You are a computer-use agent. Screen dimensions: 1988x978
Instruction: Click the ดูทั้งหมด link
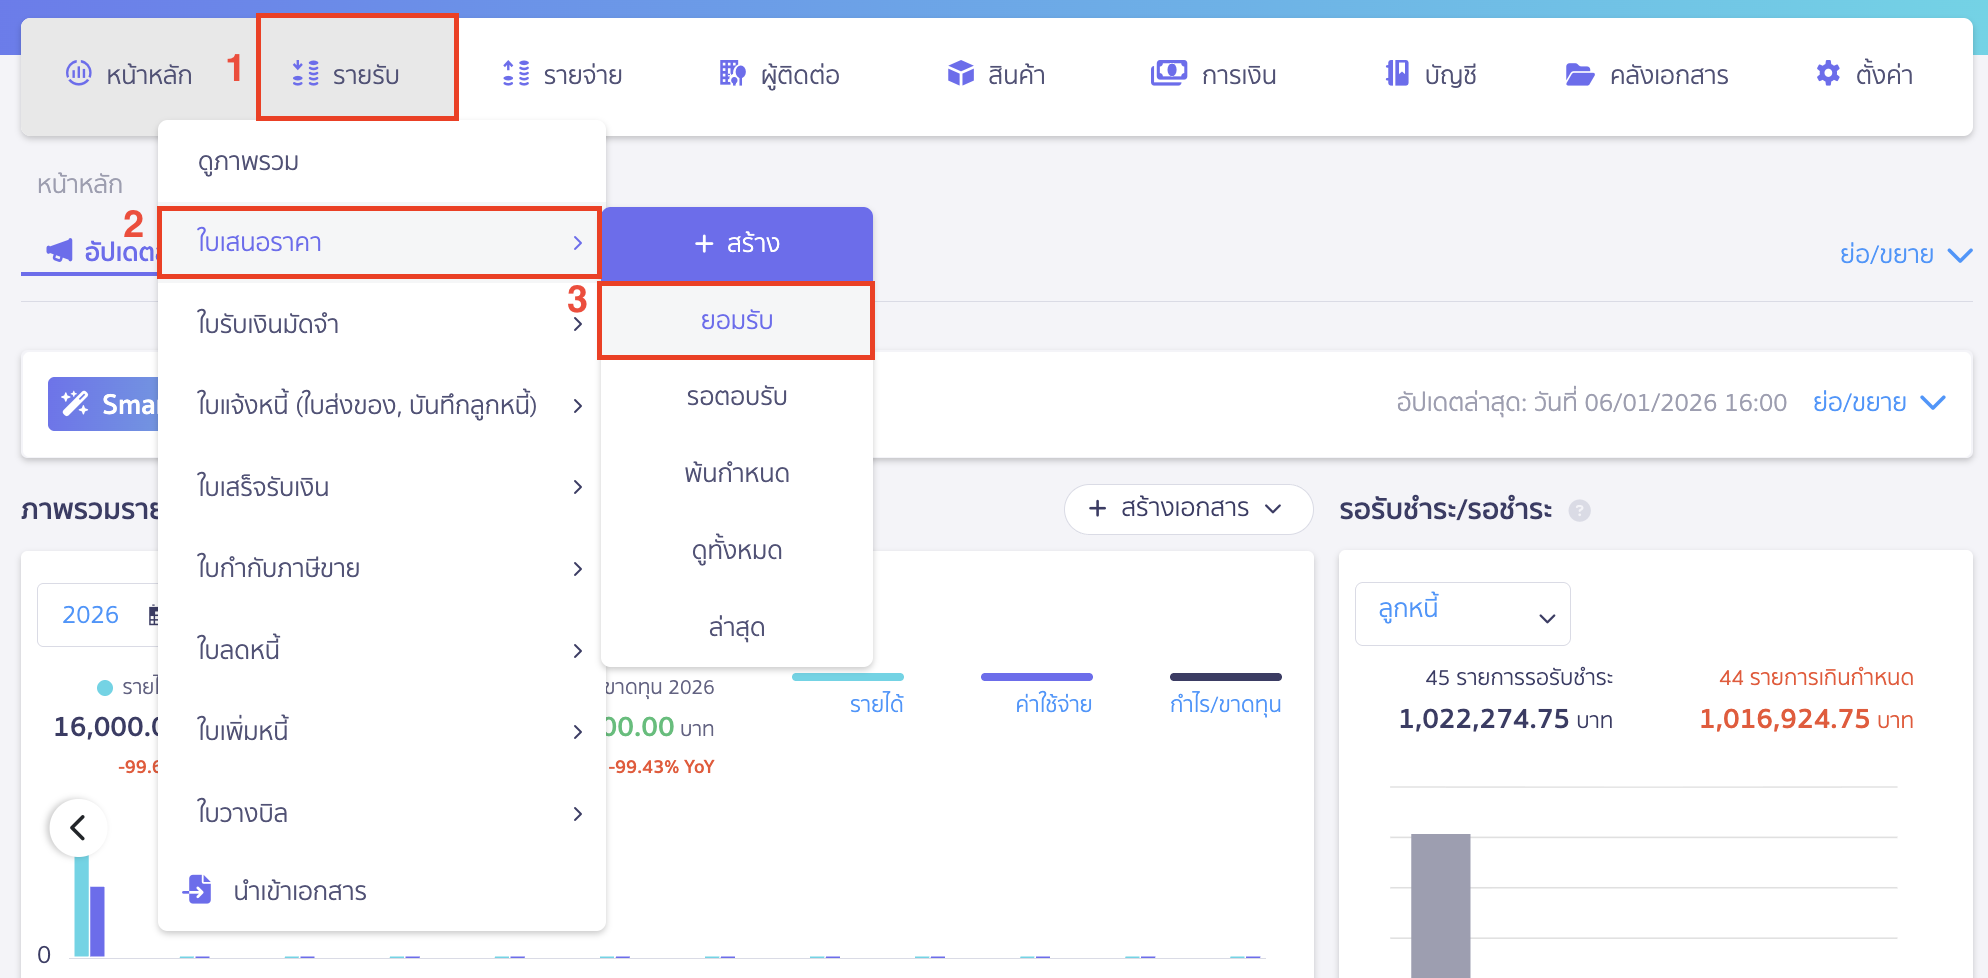(x=736, y=549)
